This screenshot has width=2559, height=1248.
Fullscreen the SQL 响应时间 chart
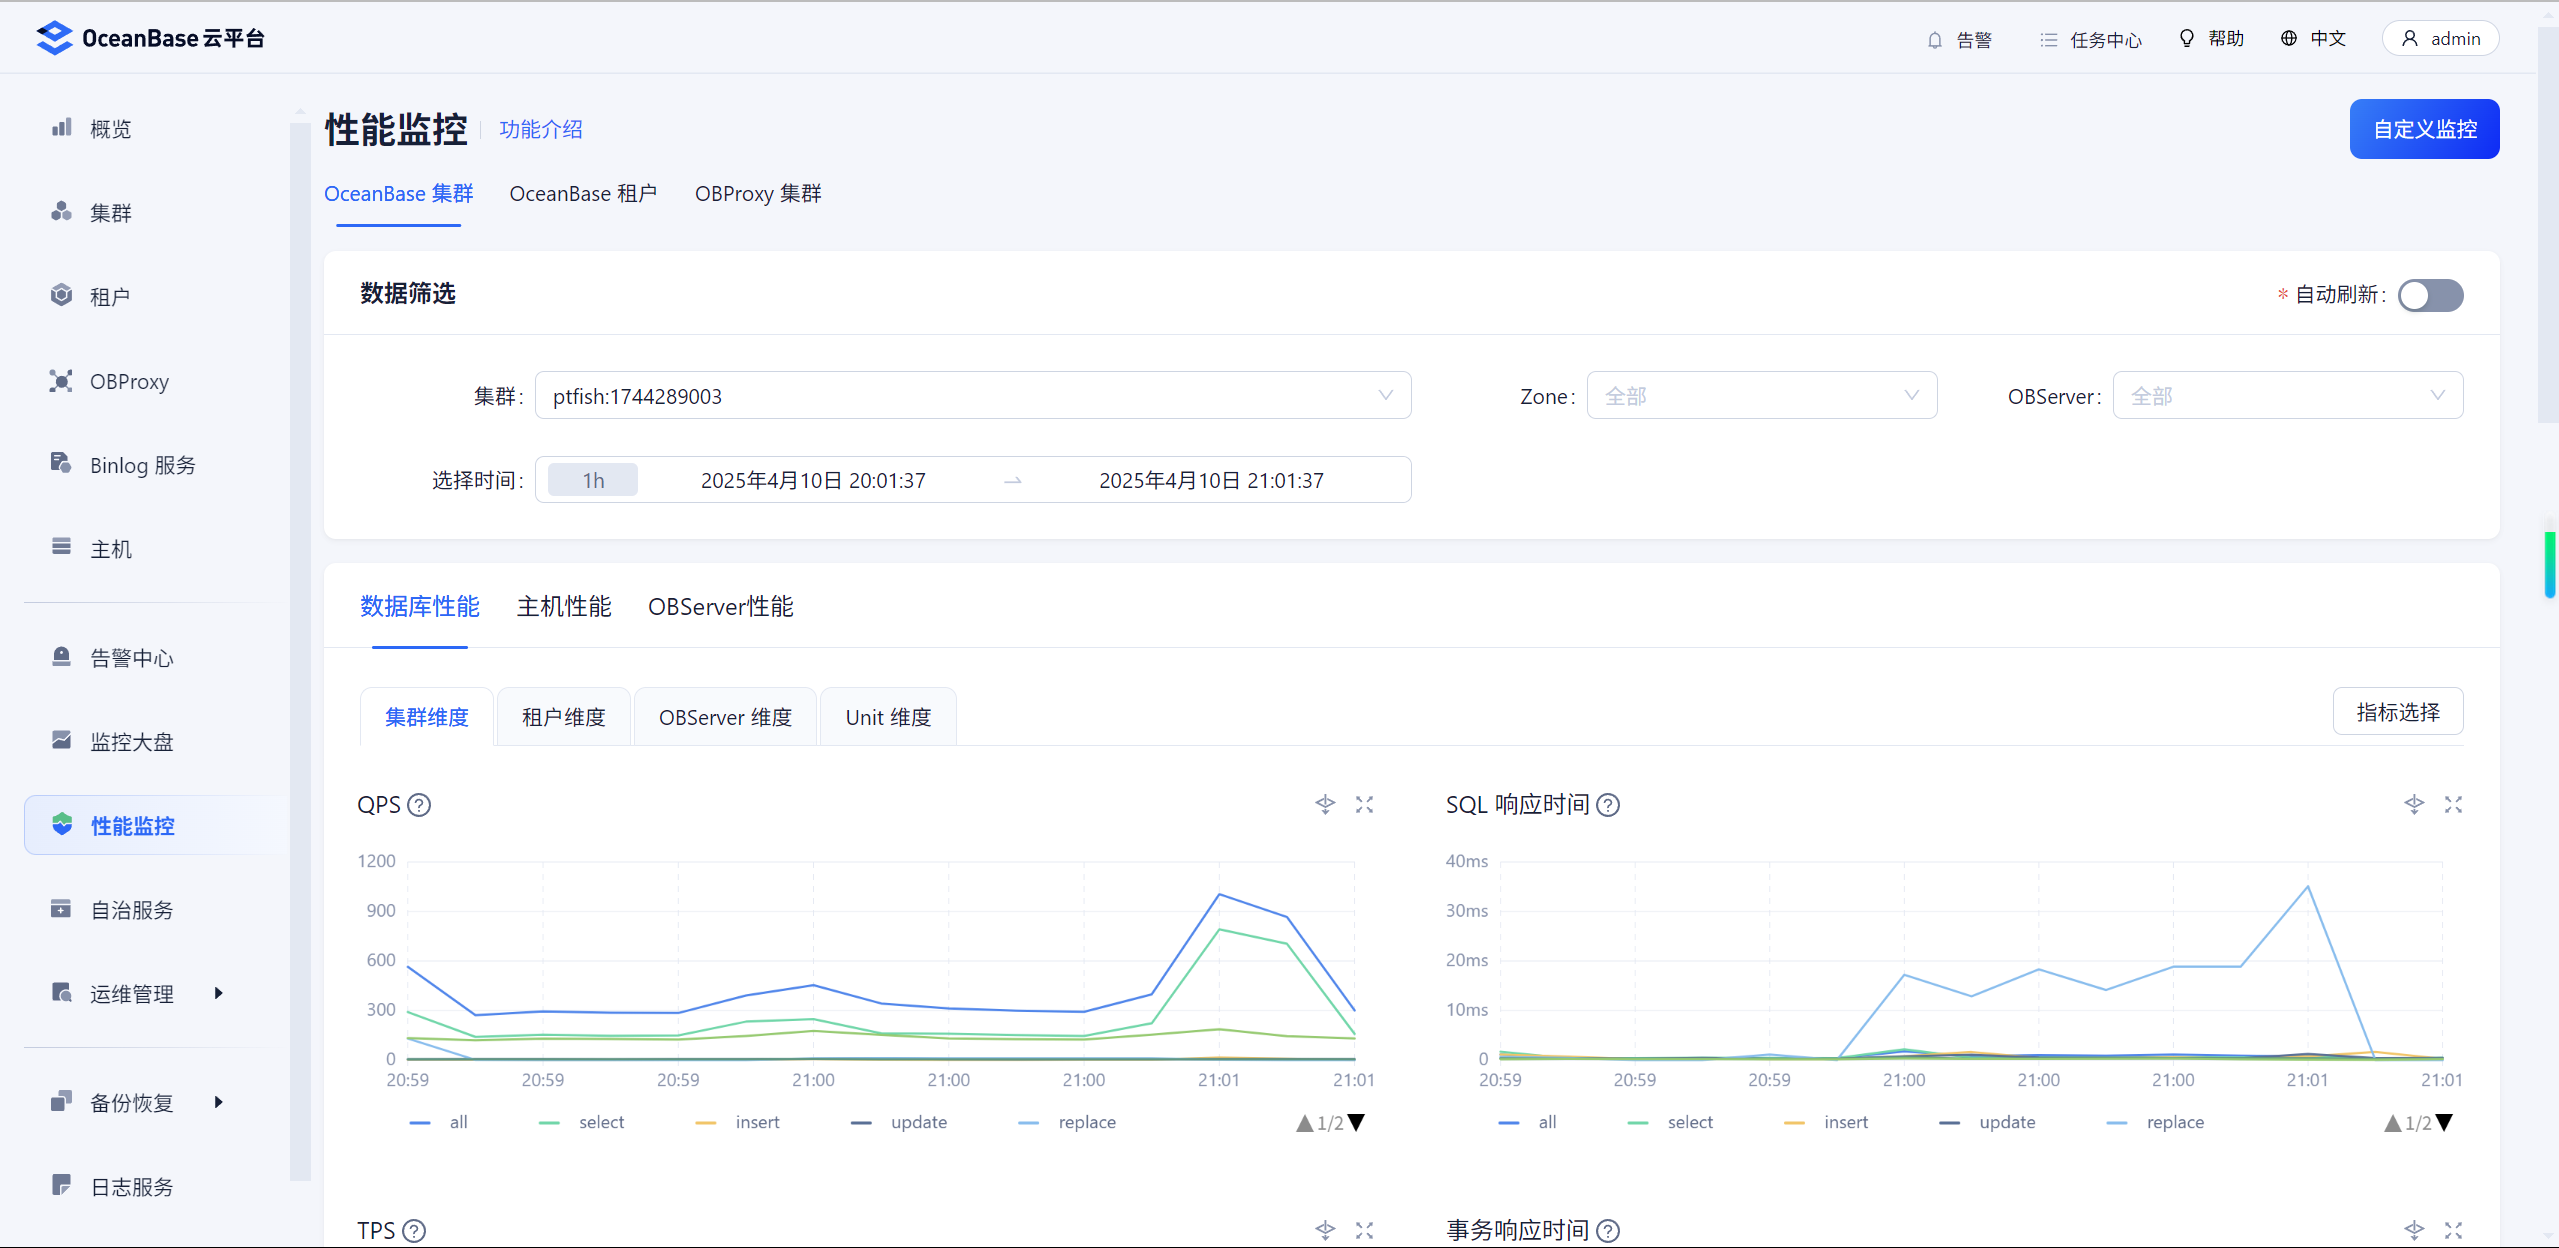click(2453, 805)
